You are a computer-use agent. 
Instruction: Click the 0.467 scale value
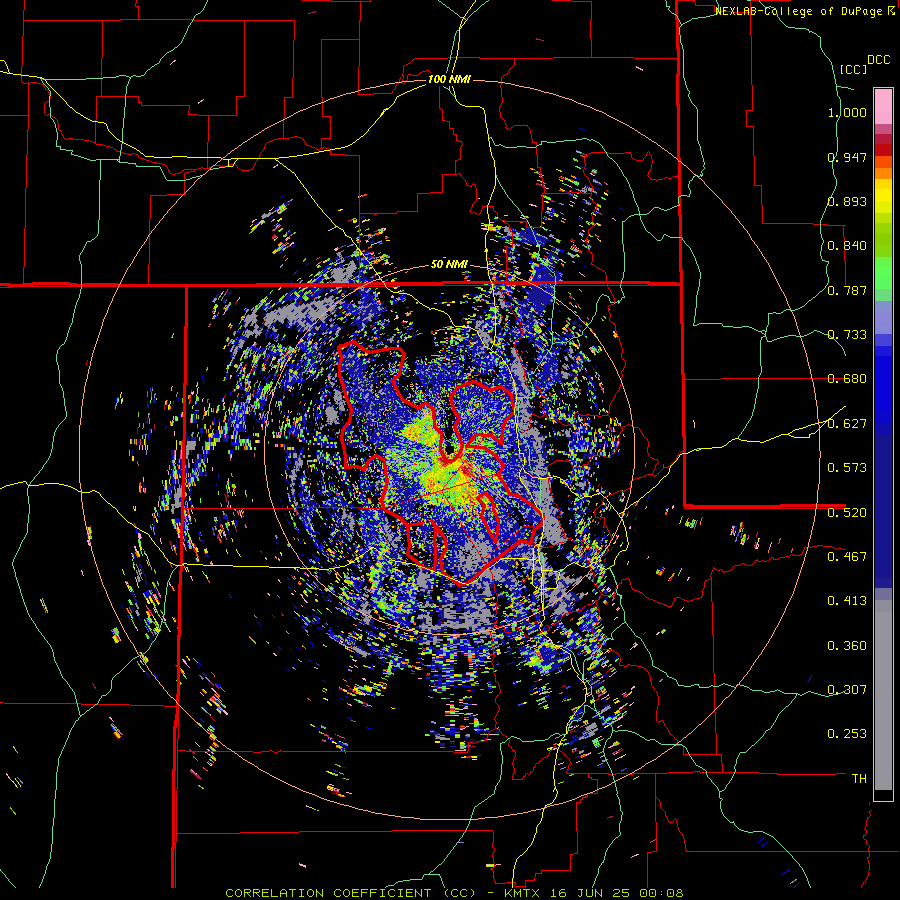[x=847, y=557]
